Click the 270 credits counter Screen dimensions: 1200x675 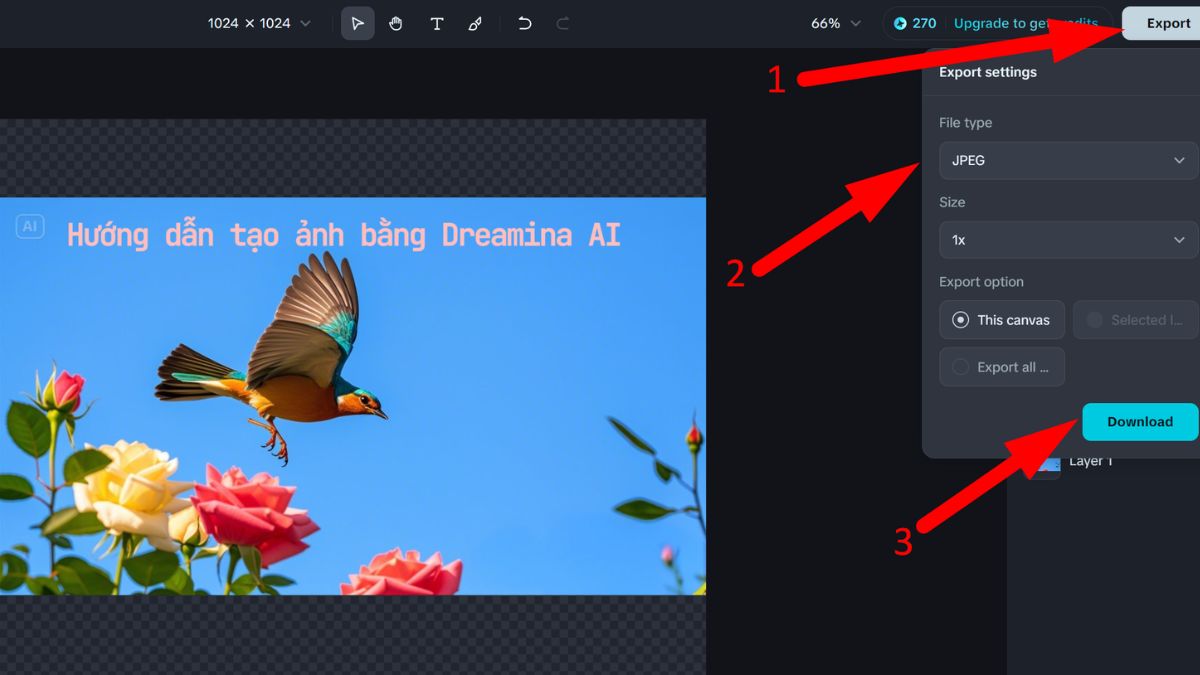pos(915,23)
